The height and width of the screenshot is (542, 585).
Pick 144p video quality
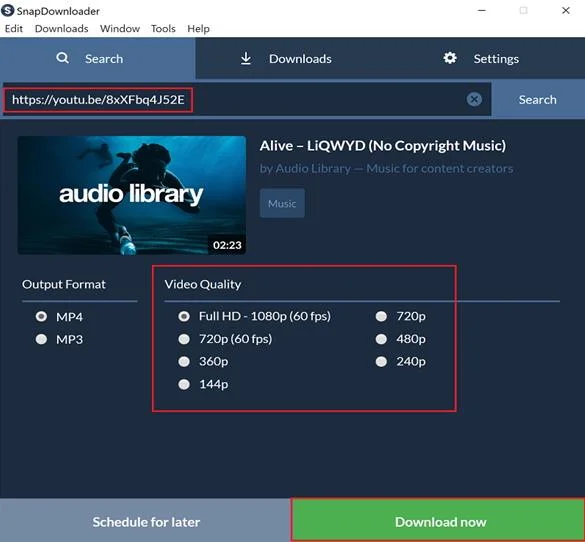tap(184, 384)
